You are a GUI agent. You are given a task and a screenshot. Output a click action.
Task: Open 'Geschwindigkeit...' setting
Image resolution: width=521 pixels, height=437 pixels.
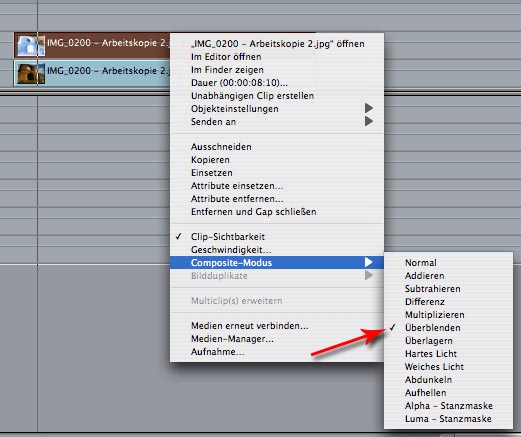click(x=277, y=250)
